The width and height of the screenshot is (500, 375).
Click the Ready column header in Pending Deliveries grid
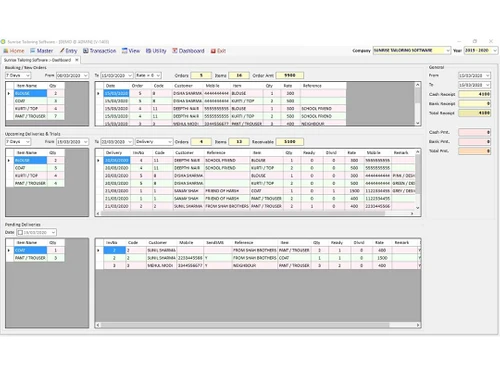tap(337, 243)
